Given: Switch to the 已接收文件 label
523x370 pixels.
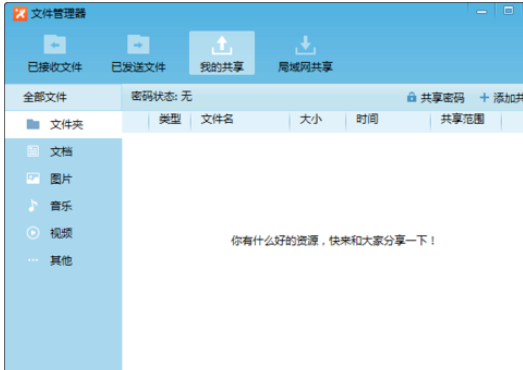Looking at the screenshot, I should (55, 67).
